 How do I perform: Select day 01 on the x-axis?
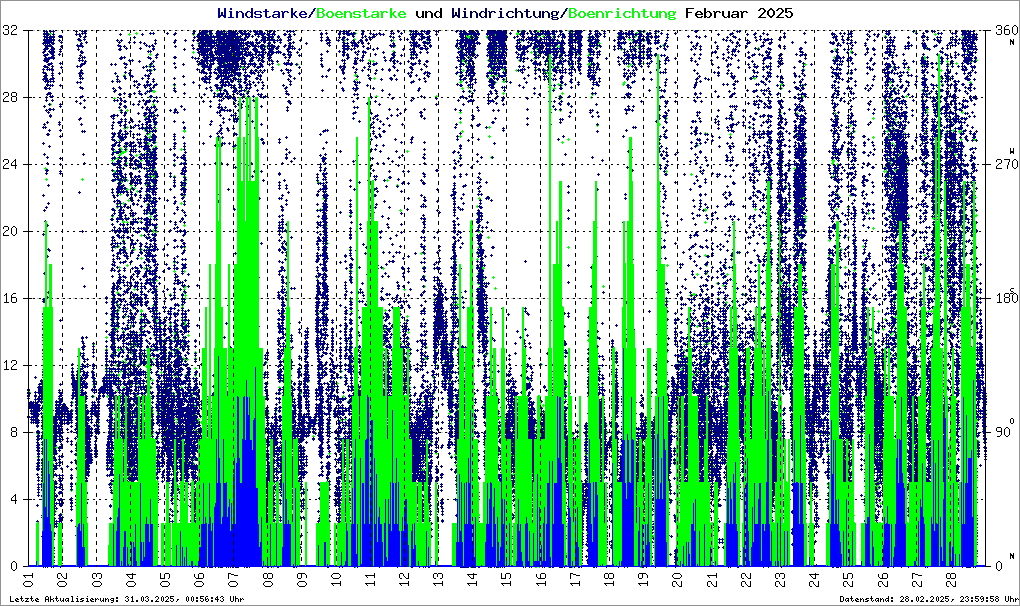(29, 579)
